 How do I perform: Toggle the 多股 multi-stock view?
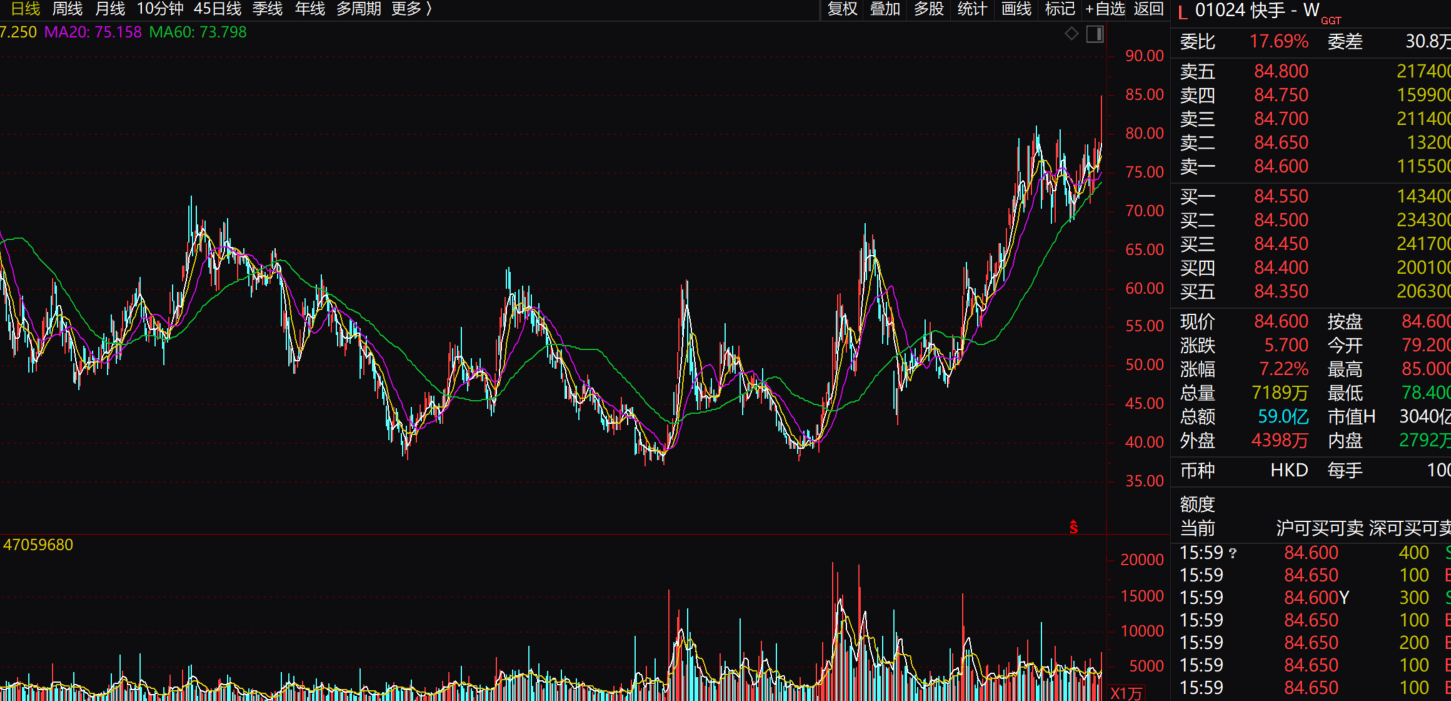(929, 9)
